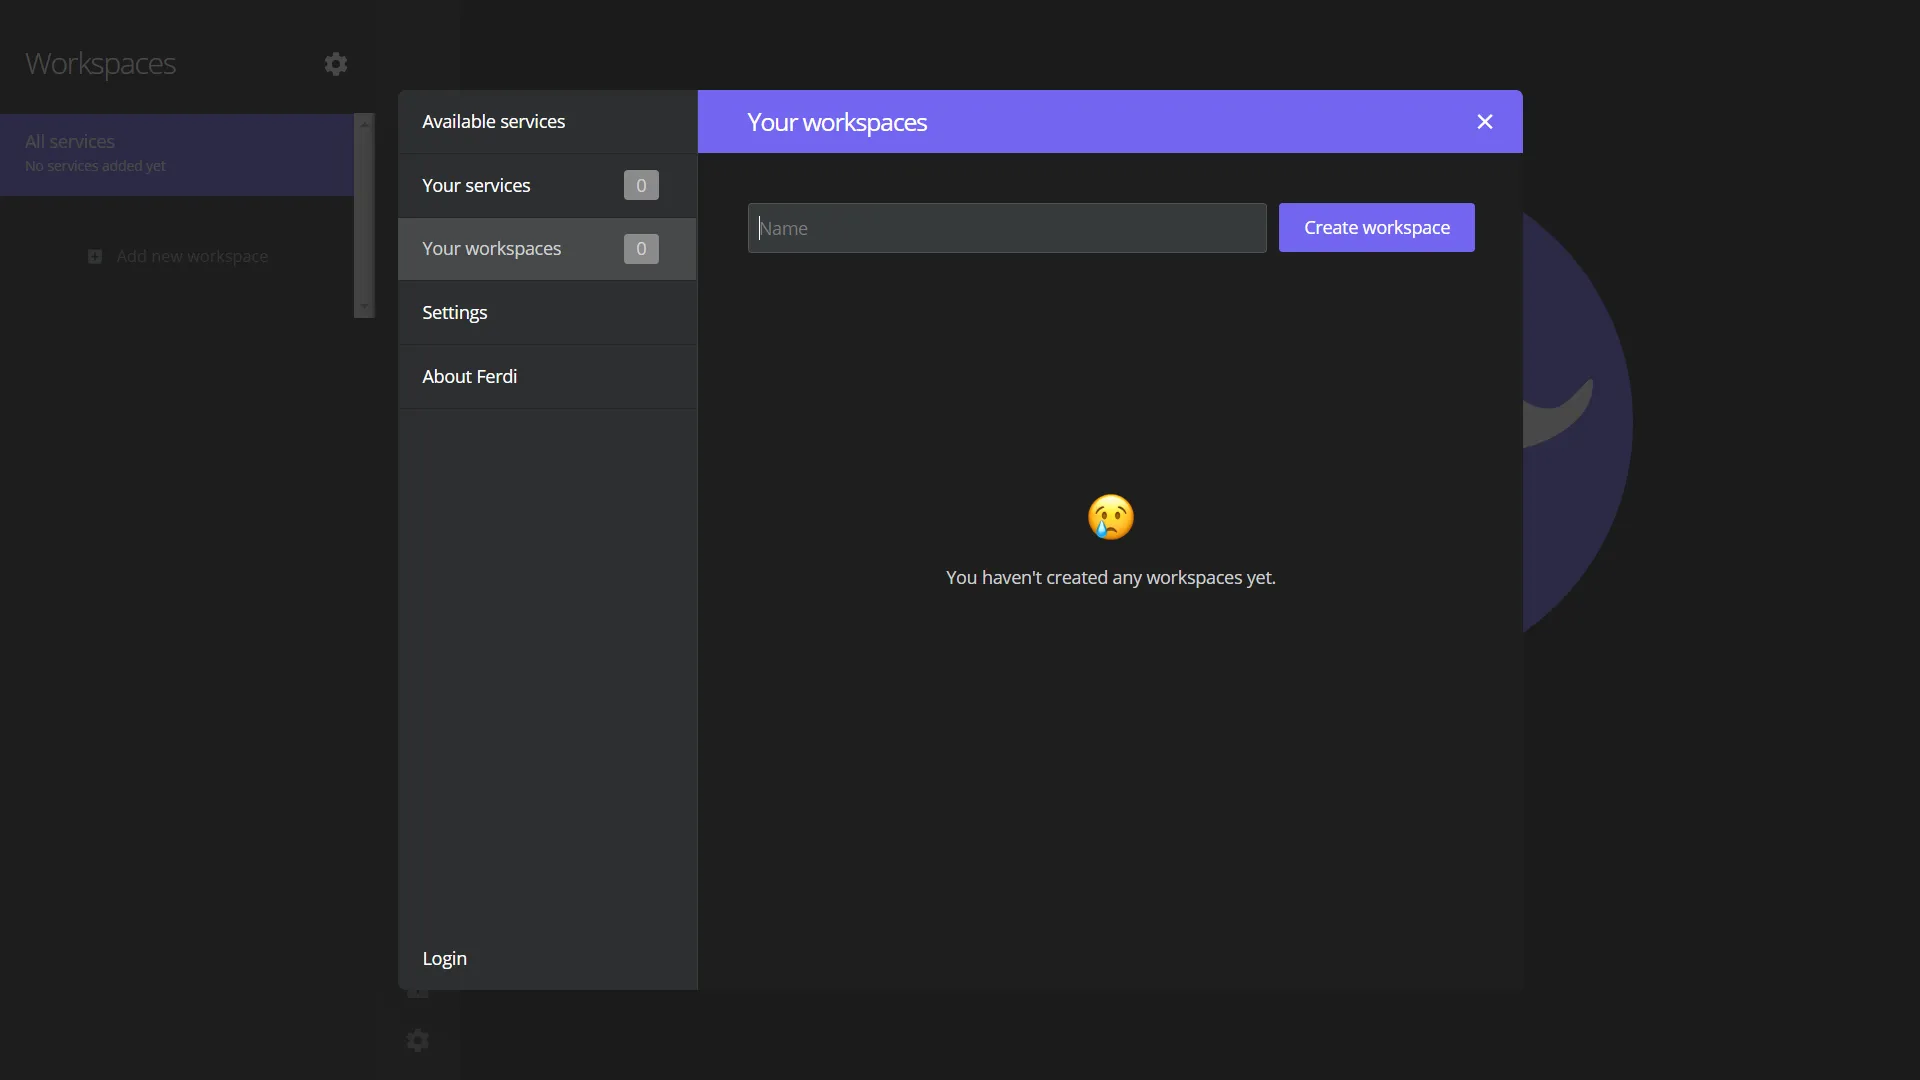This screenshot has height=1080, width=1920.
Task: Select the Your workspaces tab
Action: (492, 249)
